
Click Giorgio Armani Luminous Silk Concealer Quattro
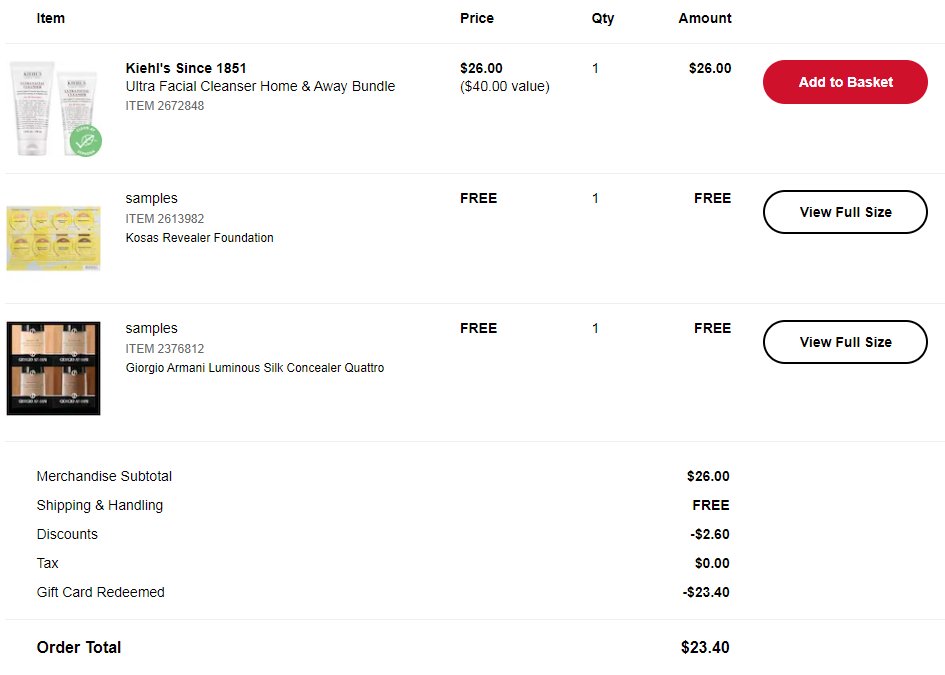coord(254,368)
